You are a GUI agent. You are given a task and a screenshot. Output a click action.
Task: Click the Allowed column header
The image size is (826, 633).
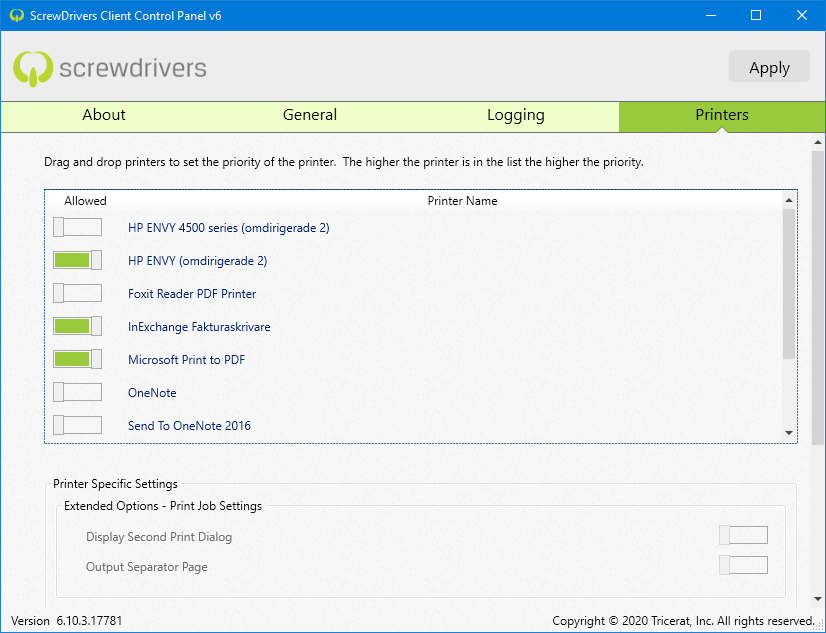85,201
